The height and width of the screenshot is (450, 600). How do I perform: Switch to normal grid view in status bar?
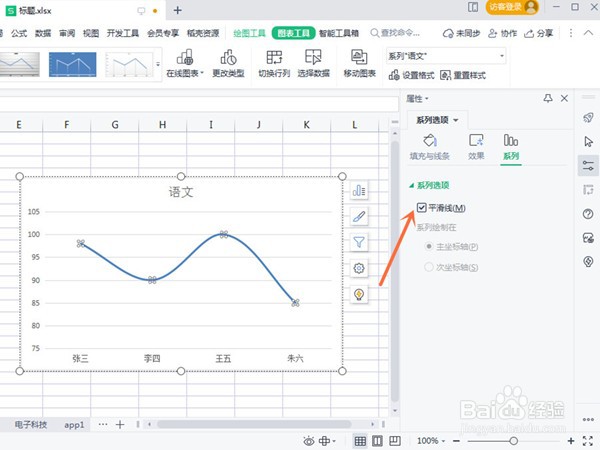(360, 441)
